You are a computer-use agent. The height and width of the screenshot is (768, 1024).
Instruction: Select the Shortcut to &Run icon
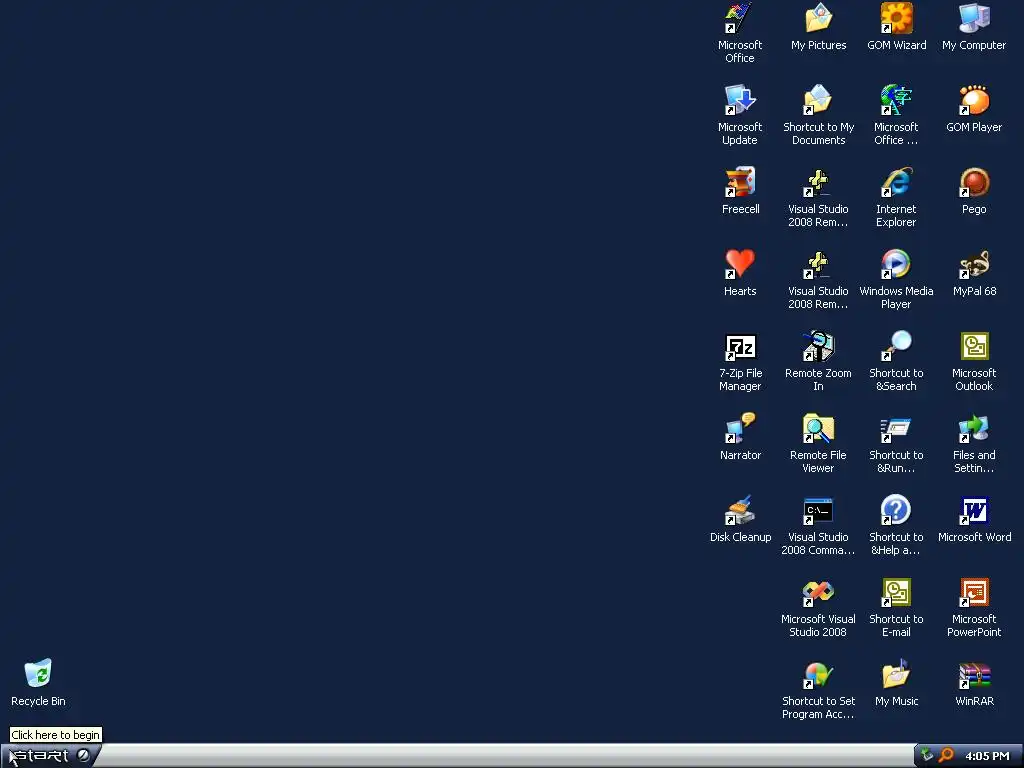pyautogui.click(x=896, y=428)
